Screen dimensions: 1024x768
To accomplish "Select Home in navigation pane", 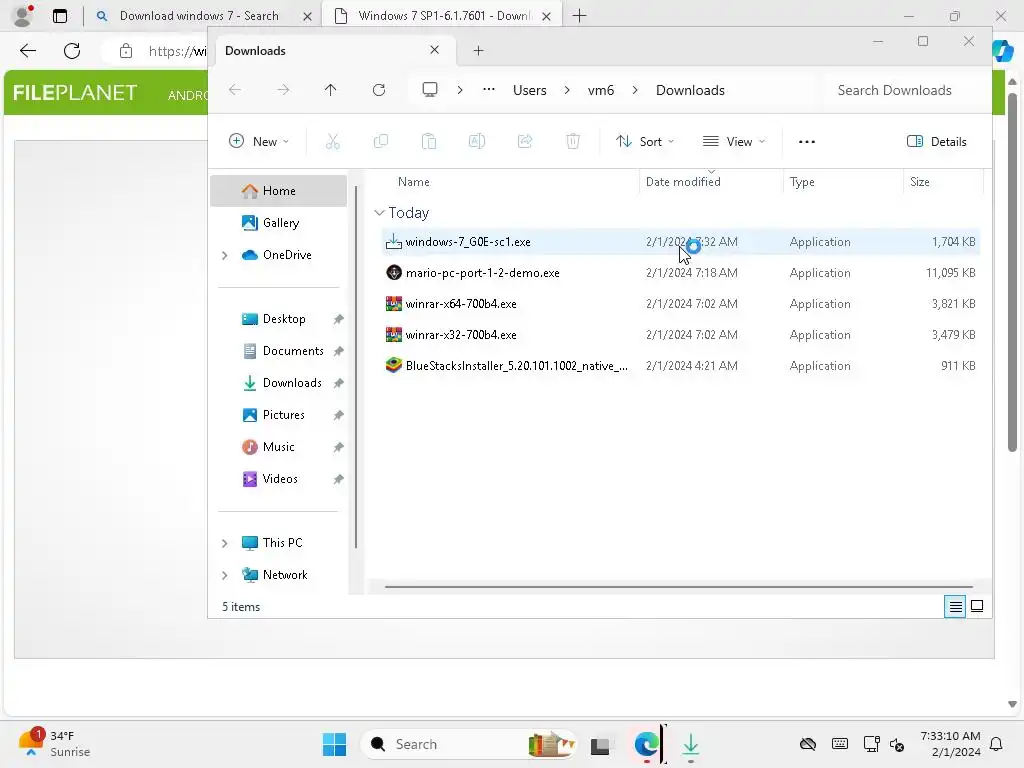I will (278, 191).
